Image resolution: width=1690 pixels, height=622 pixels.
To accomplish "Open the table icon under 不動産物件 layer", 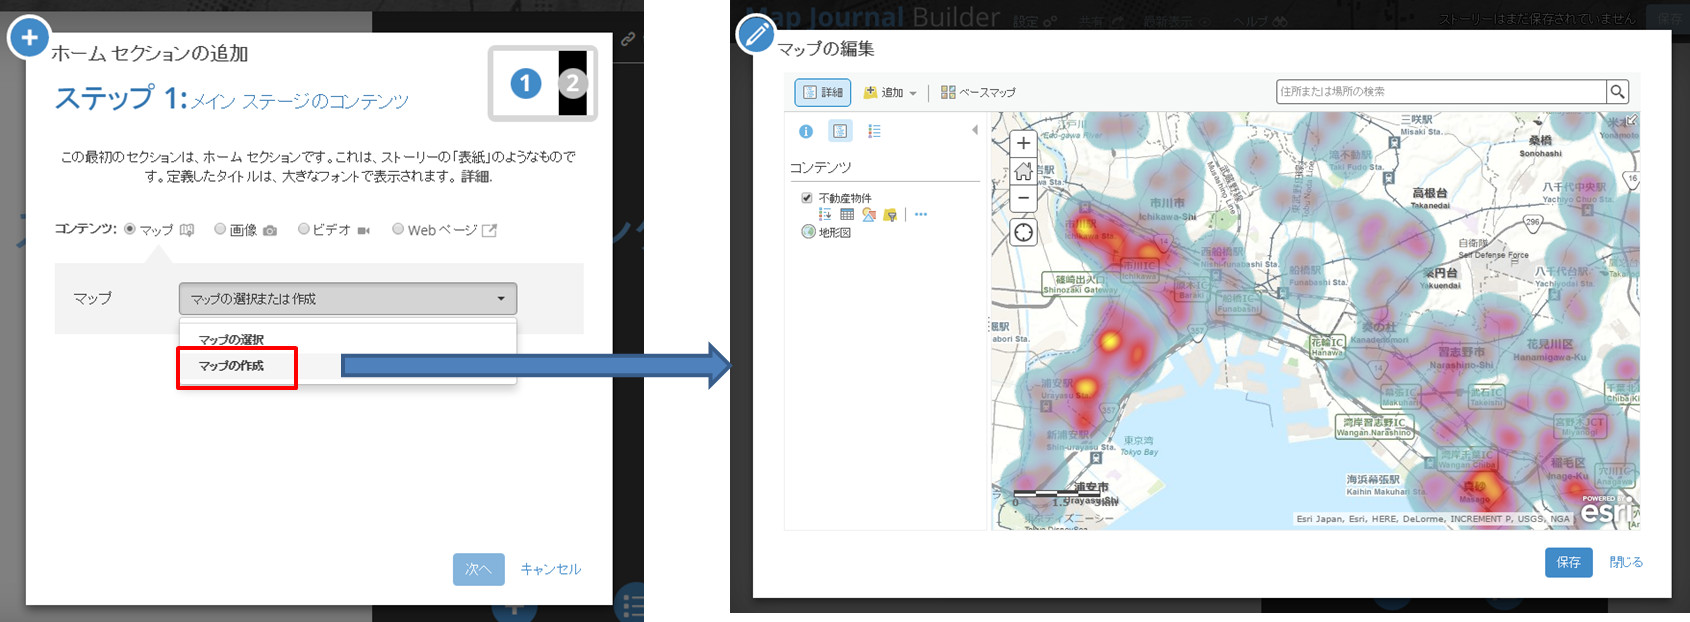I will point(847,215).
